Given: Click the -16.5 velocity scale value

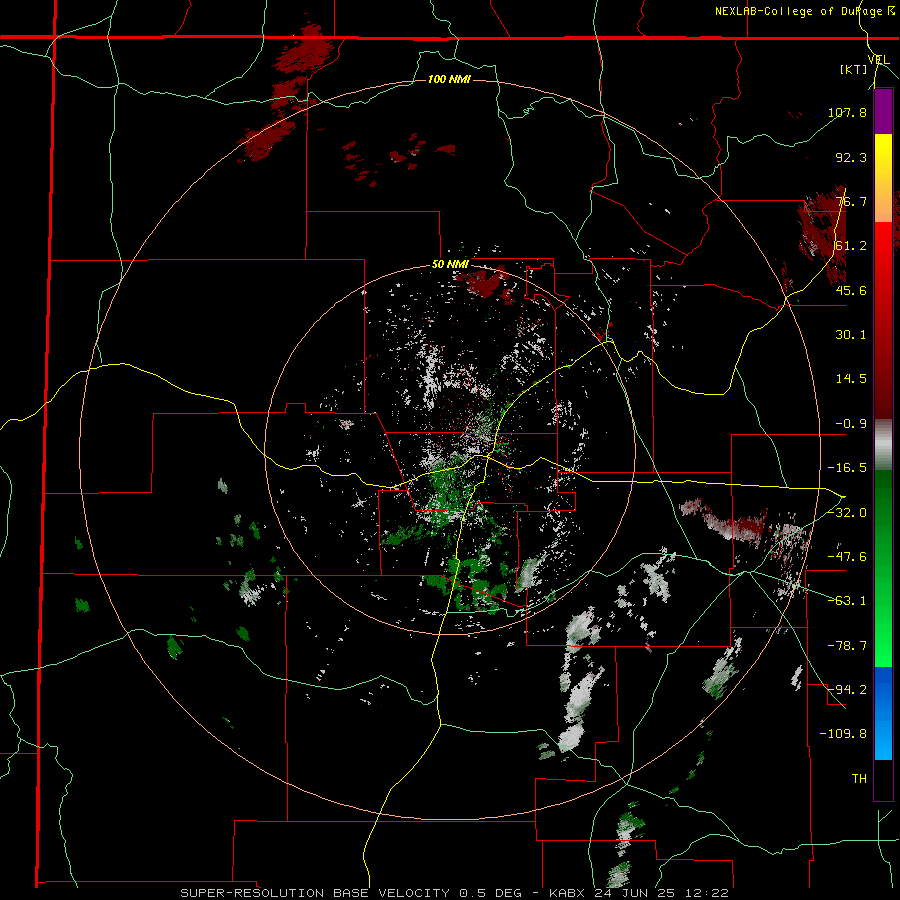Looking at the screenshot, I should (847, 468).
